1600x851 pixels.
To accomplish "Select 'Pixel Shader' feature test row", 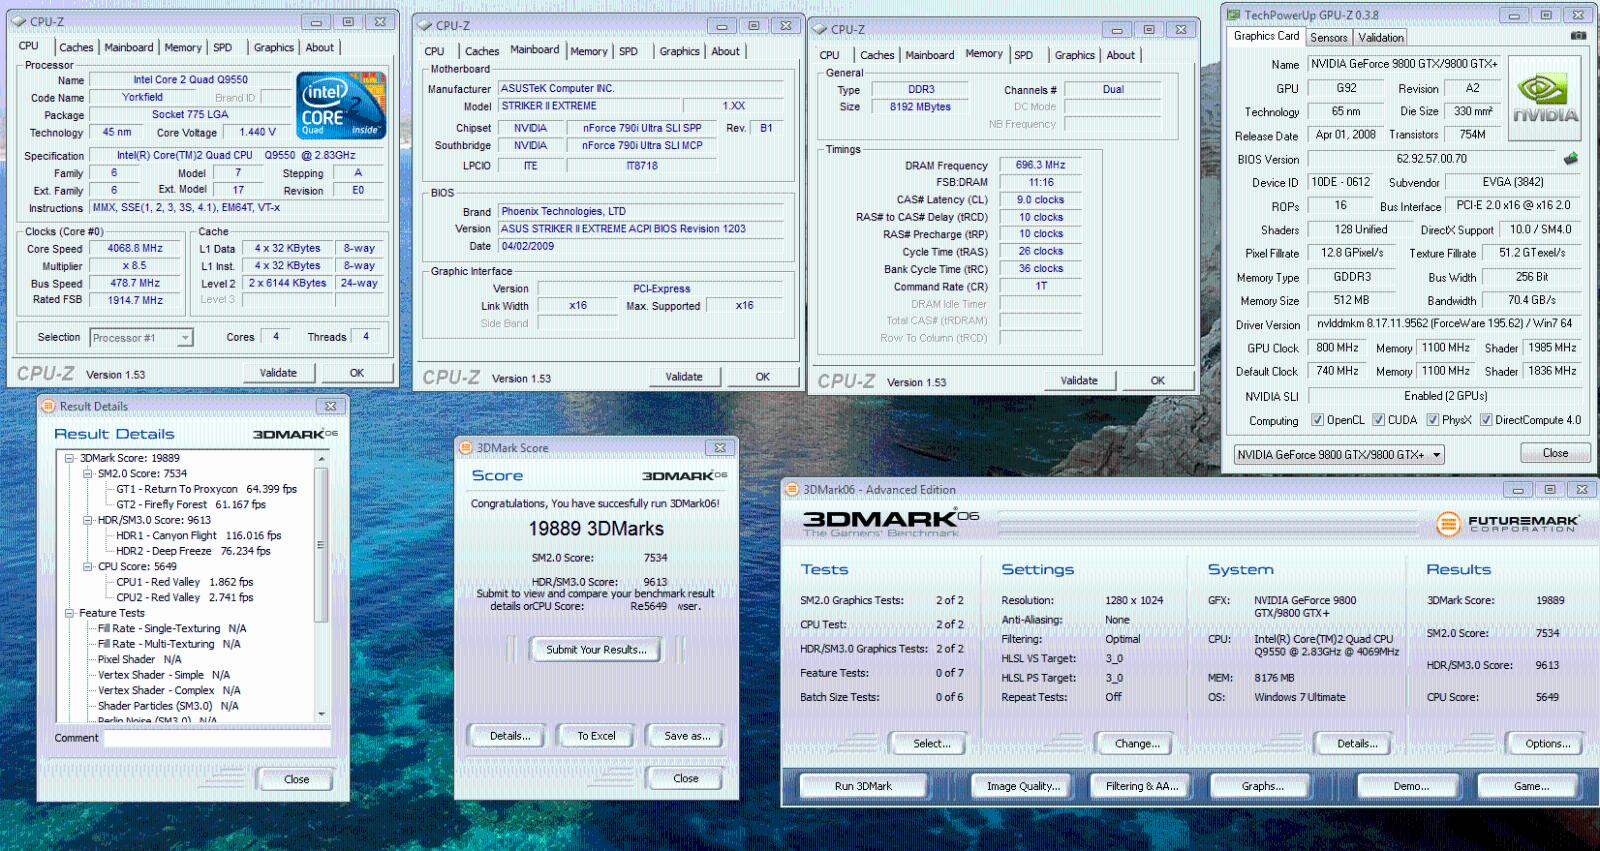I will [x=139, y=660].
